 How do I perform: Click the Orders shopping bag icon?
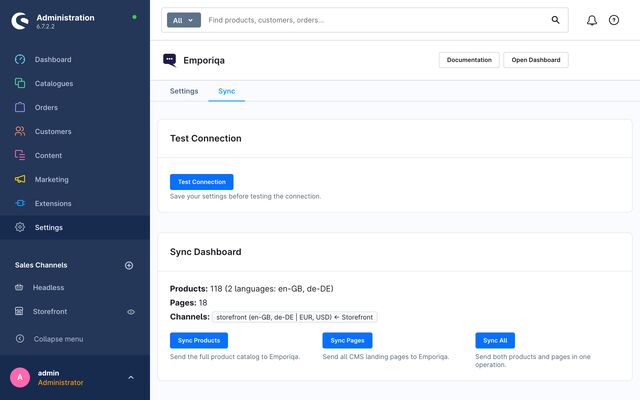20,107
